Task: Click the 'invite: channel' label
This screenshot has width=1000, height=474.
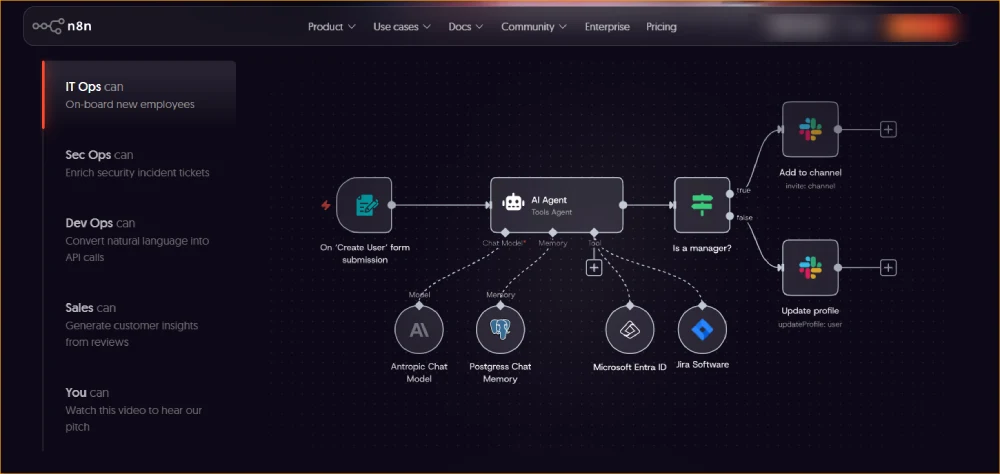Action: click(x=810, y=186)
